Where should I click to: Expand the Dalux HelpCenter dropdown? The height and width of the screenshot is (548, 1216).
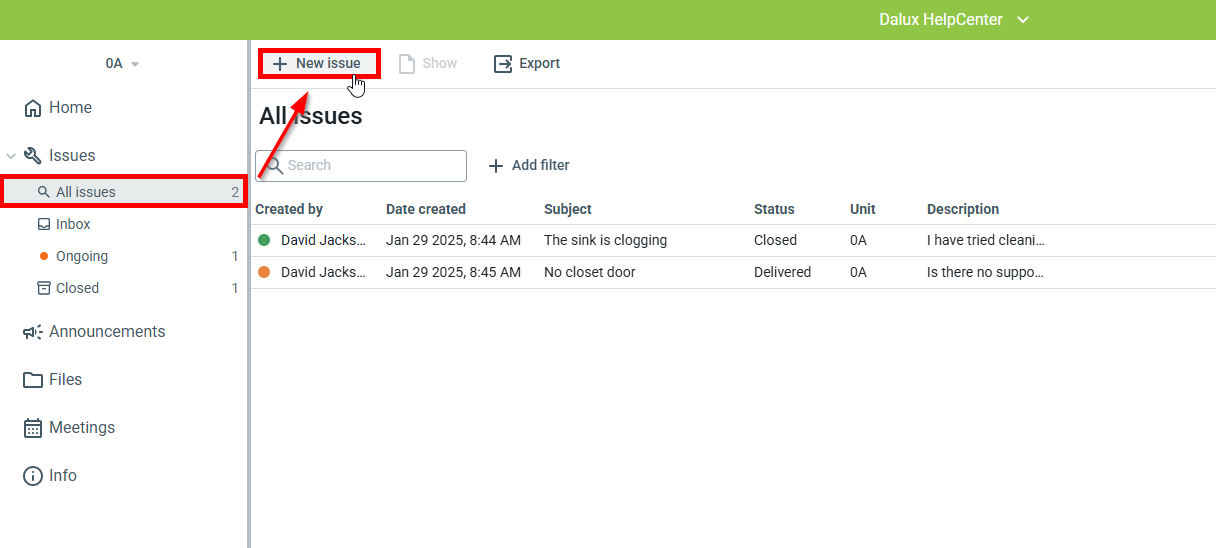1022,20
